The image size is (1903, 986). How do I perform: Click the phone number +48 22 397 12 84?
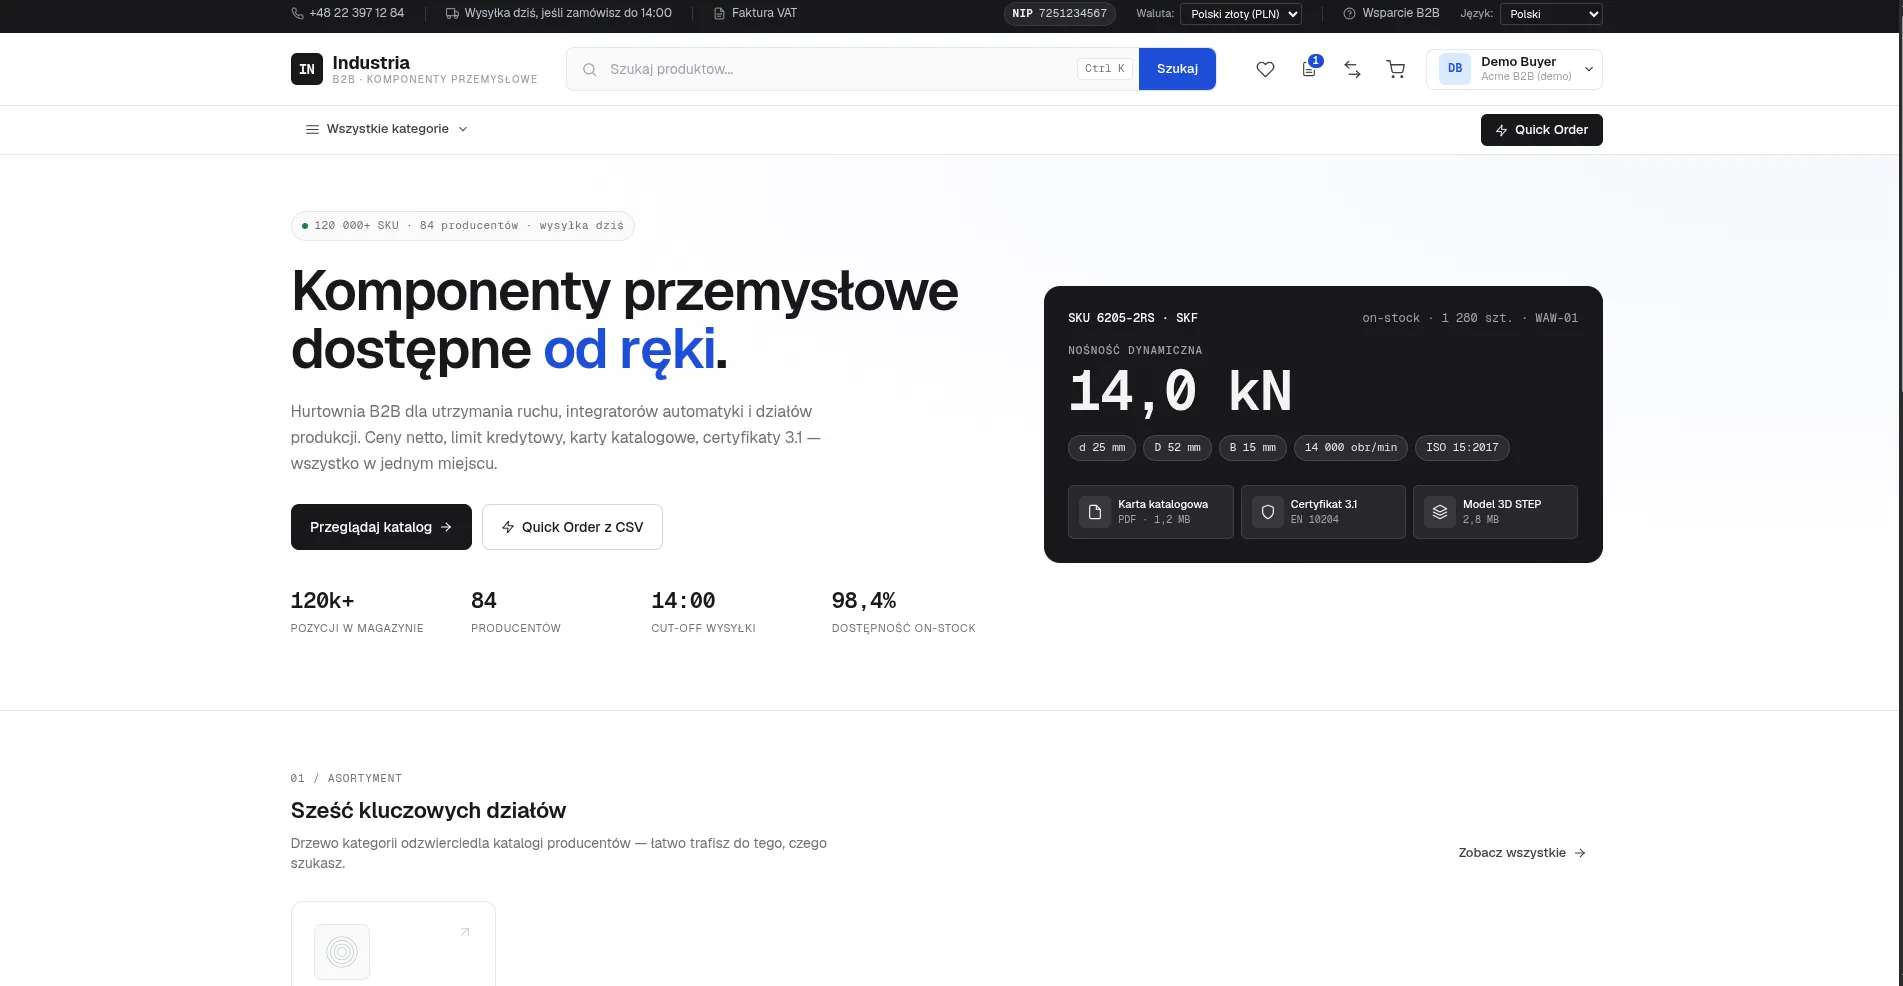click(x=348, y=13)
